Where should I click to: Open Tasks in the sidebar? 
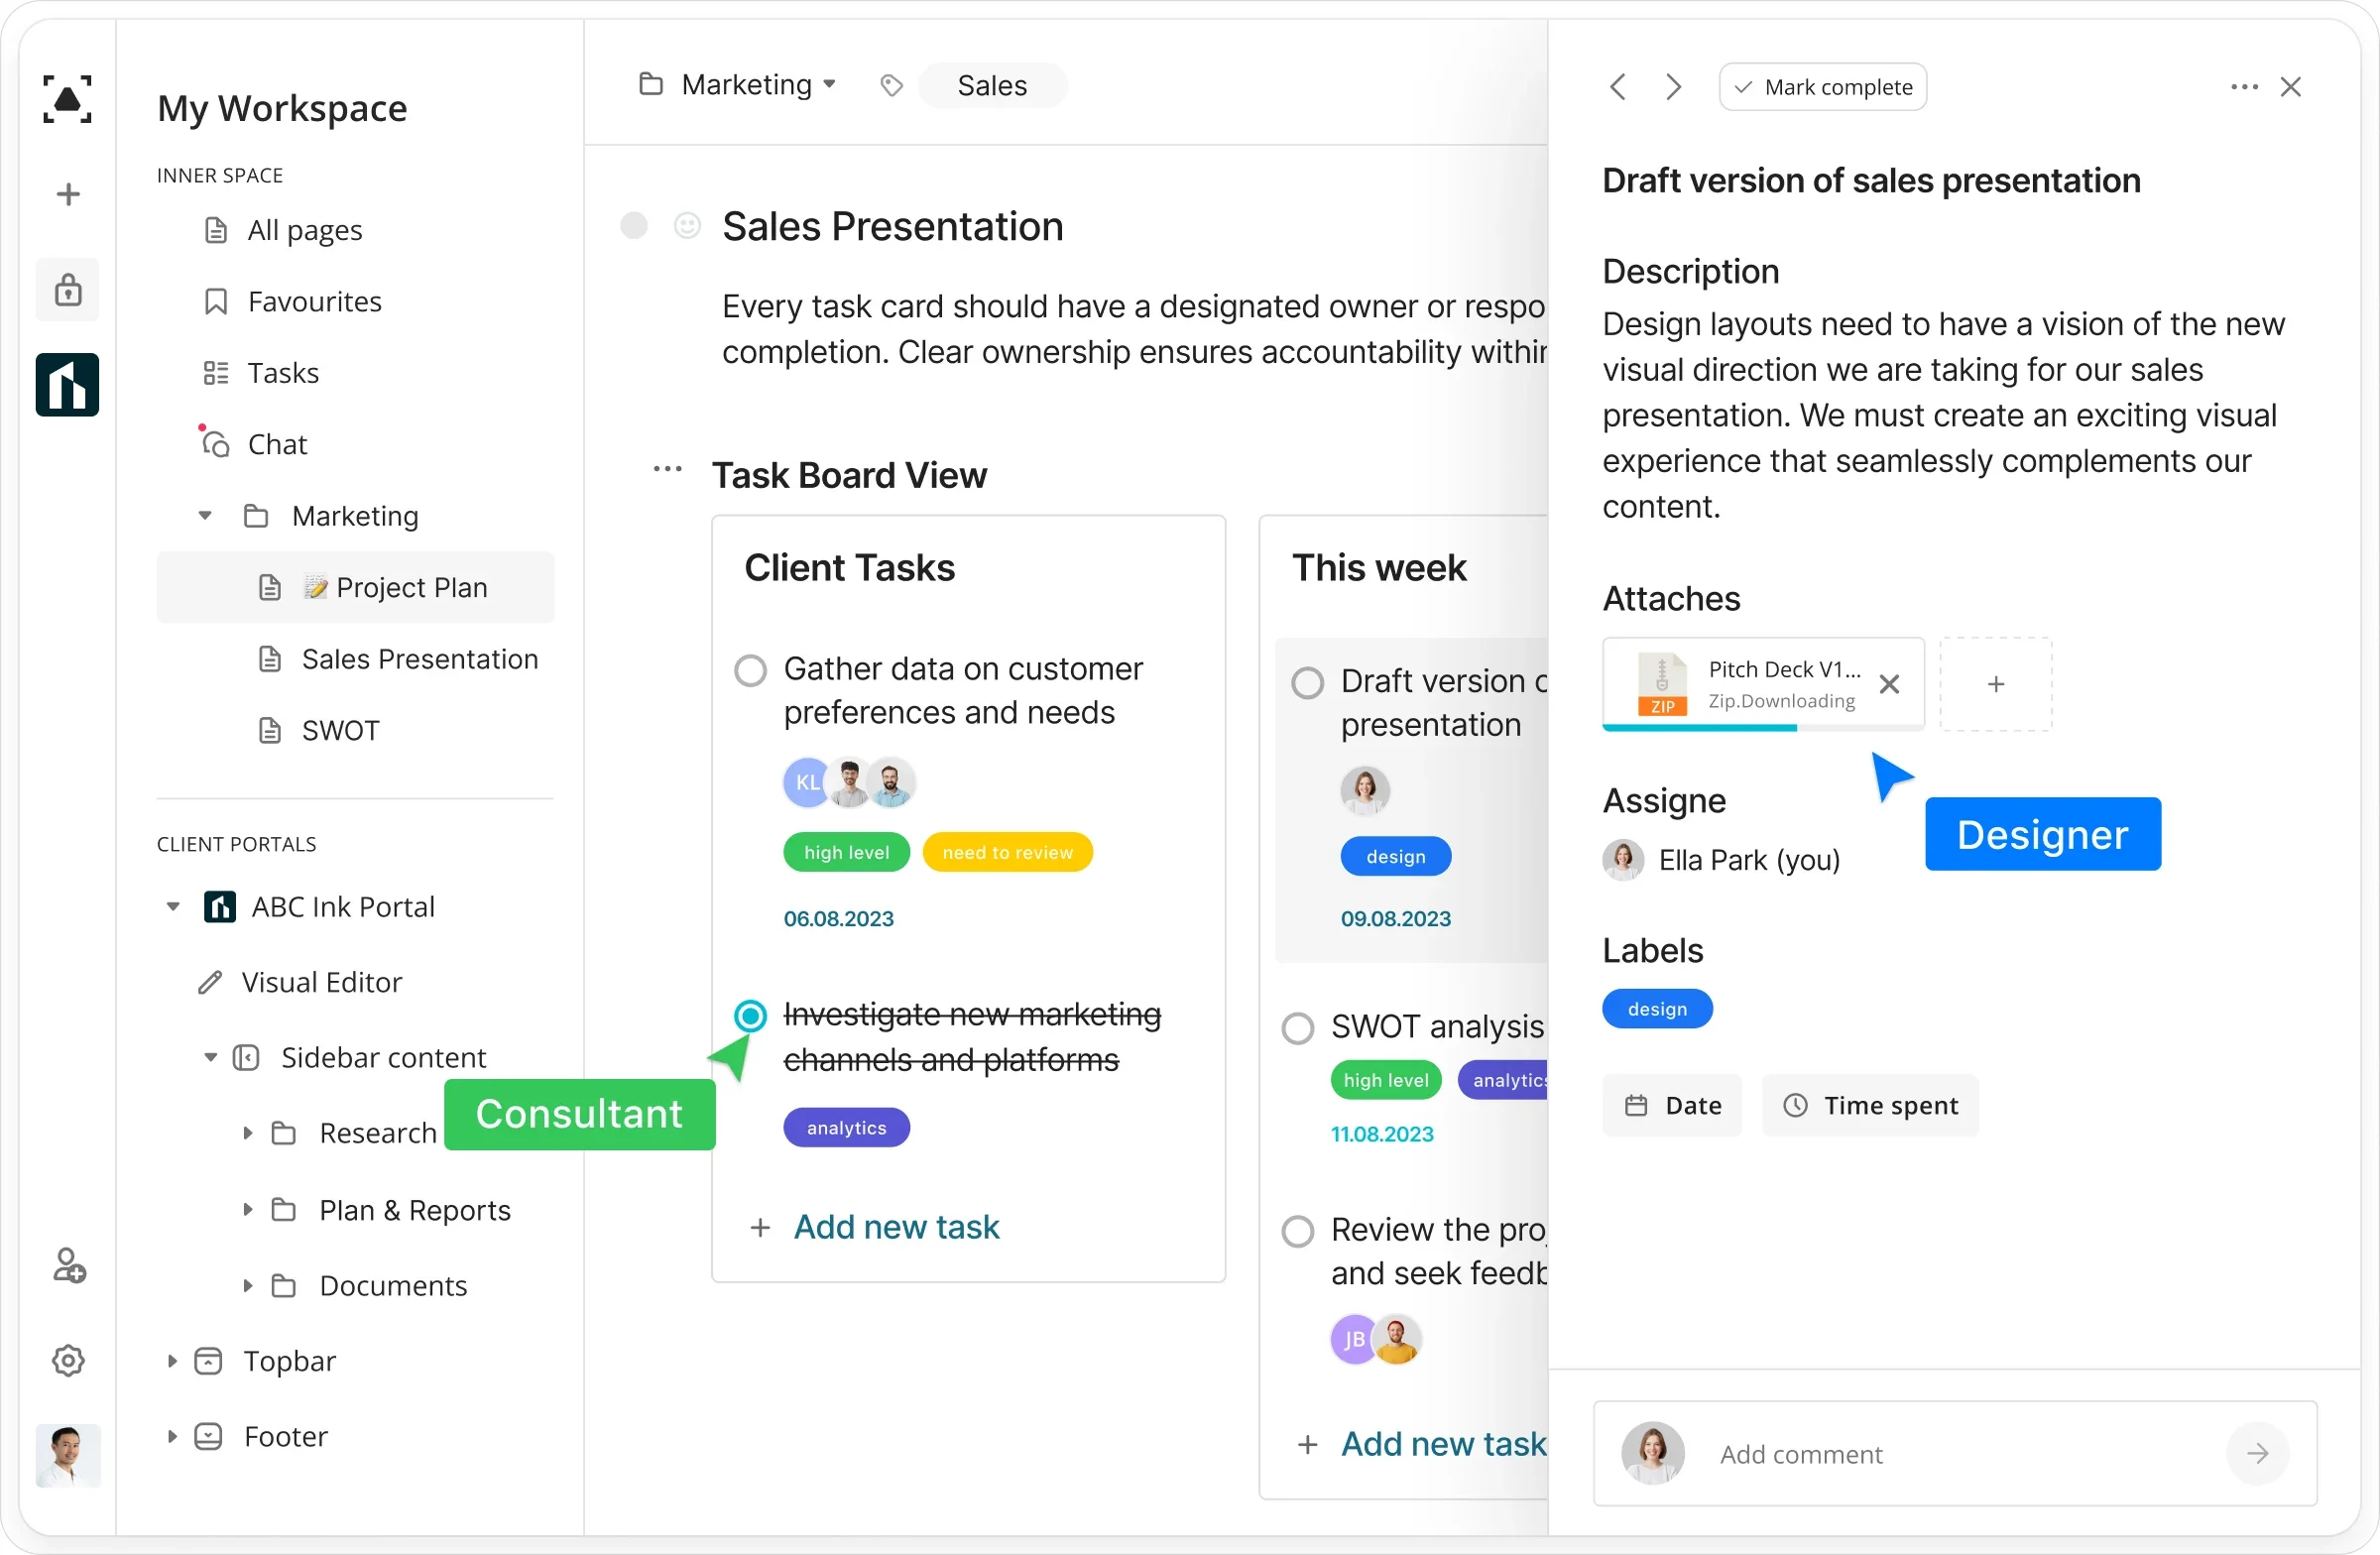point(282,373)
